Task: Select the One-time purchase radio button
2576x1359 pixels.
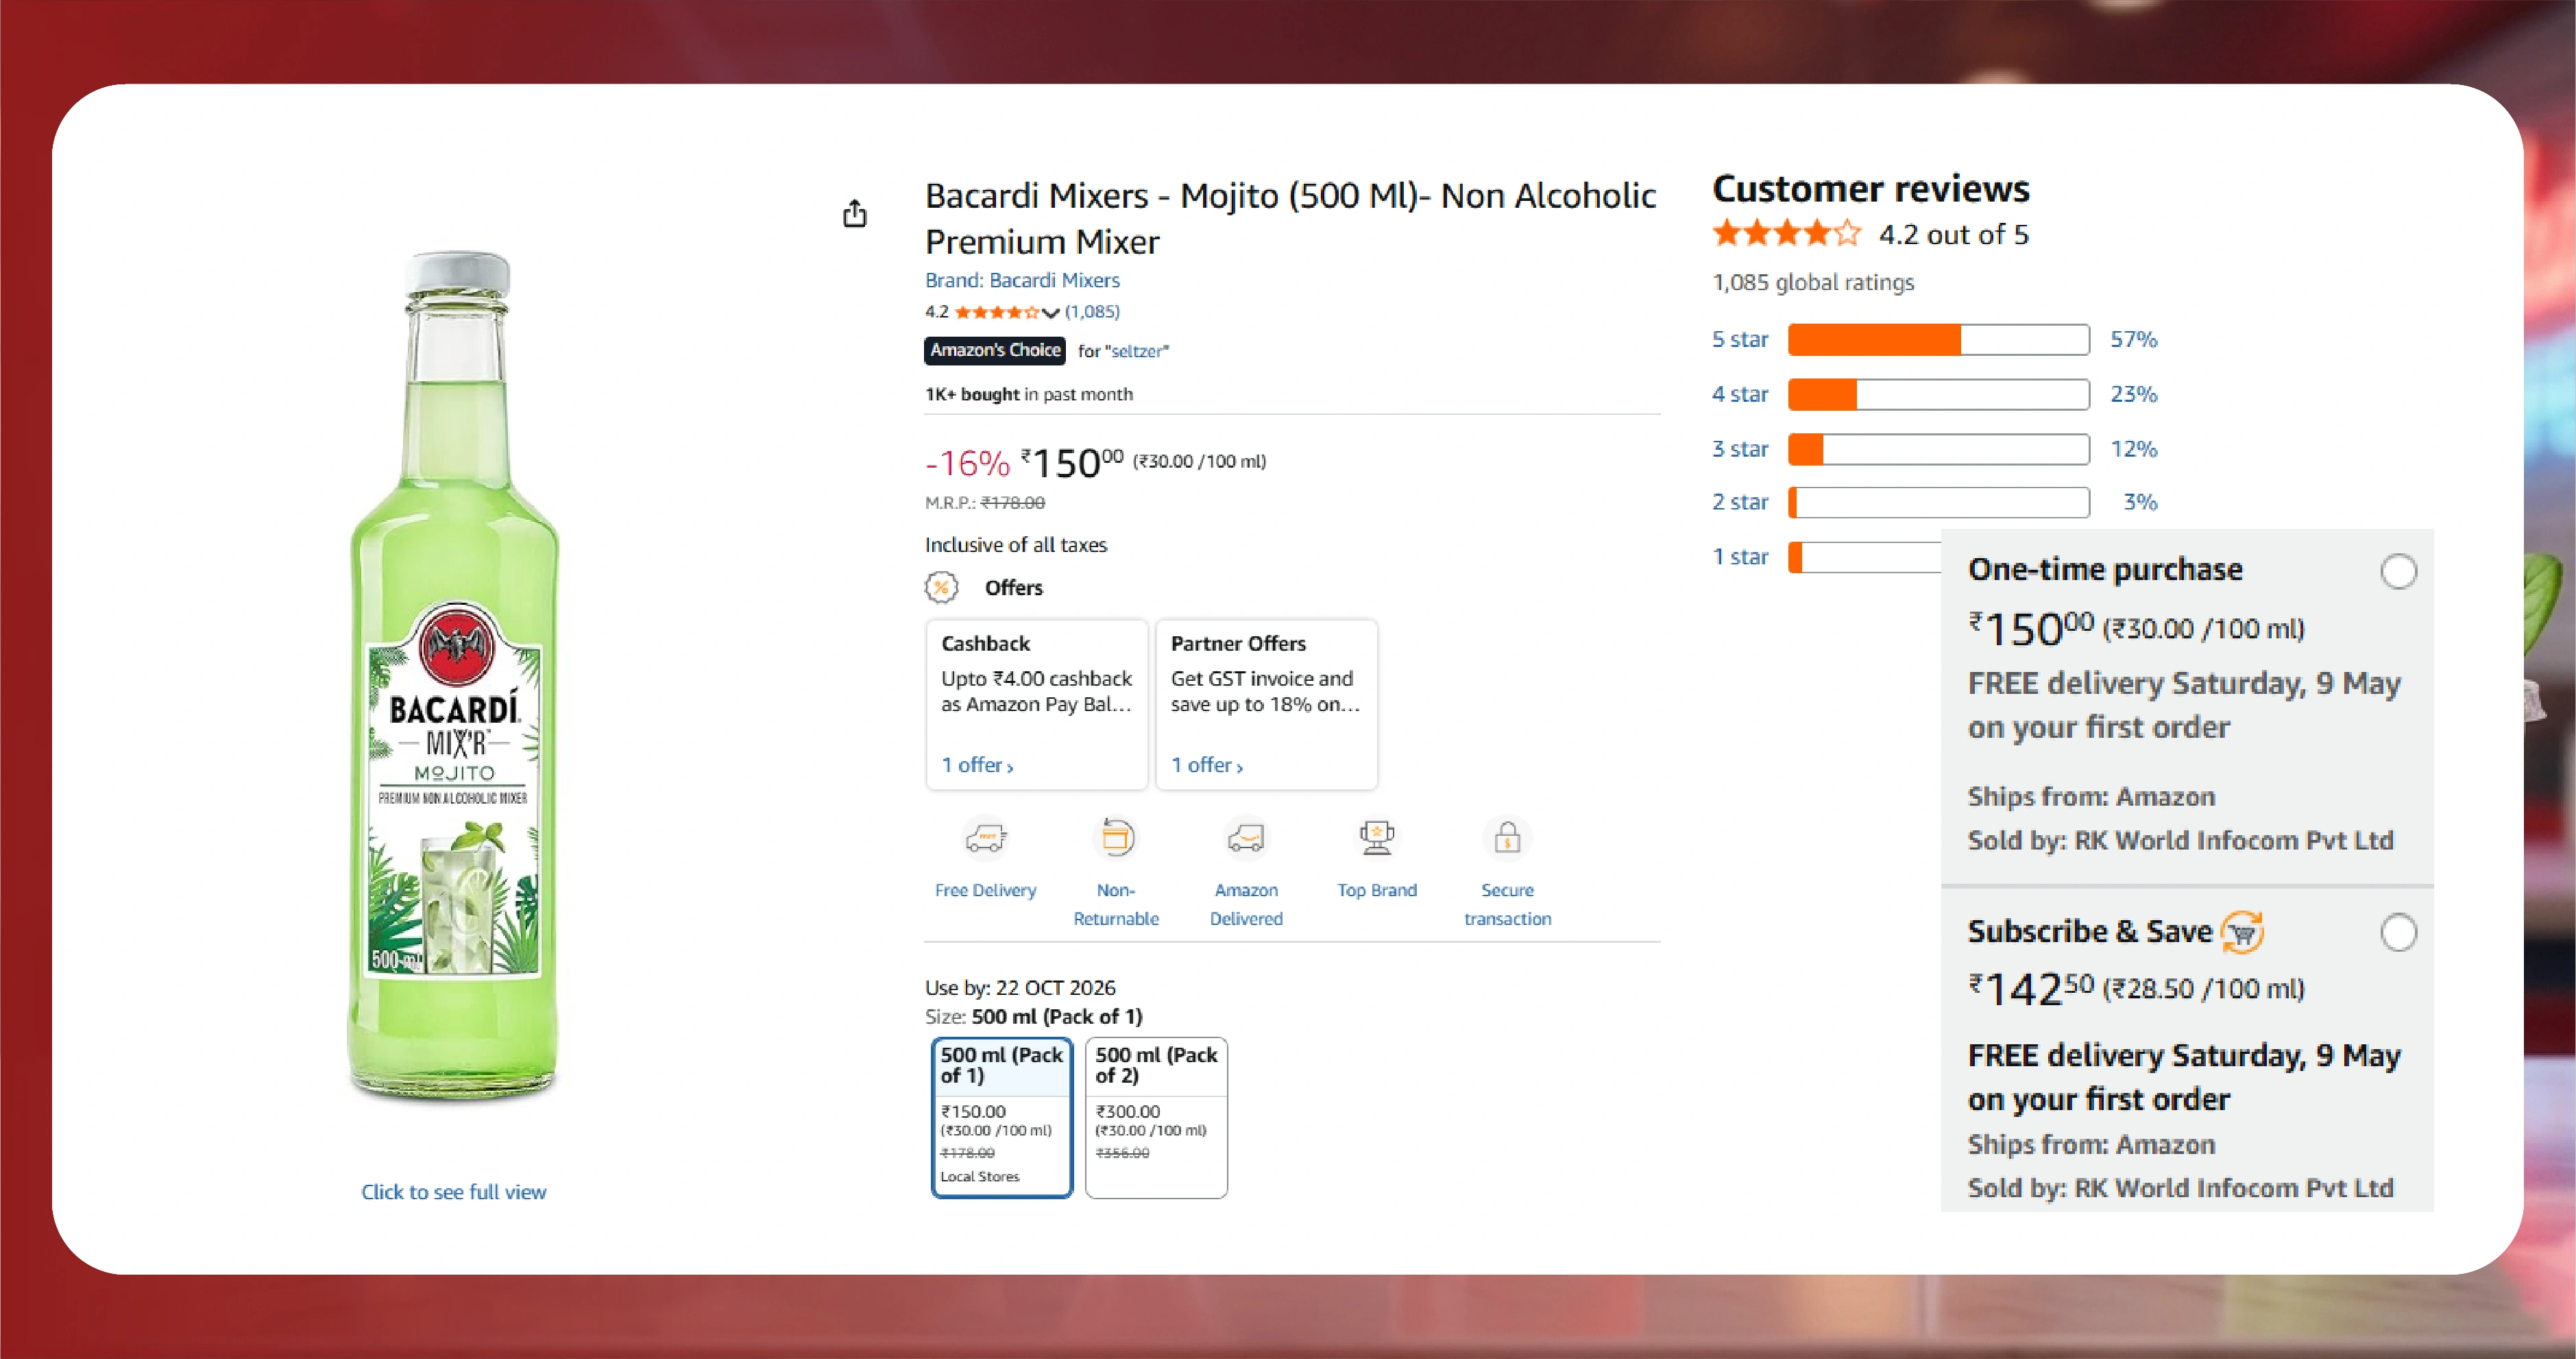Action: click(2398, 571)
